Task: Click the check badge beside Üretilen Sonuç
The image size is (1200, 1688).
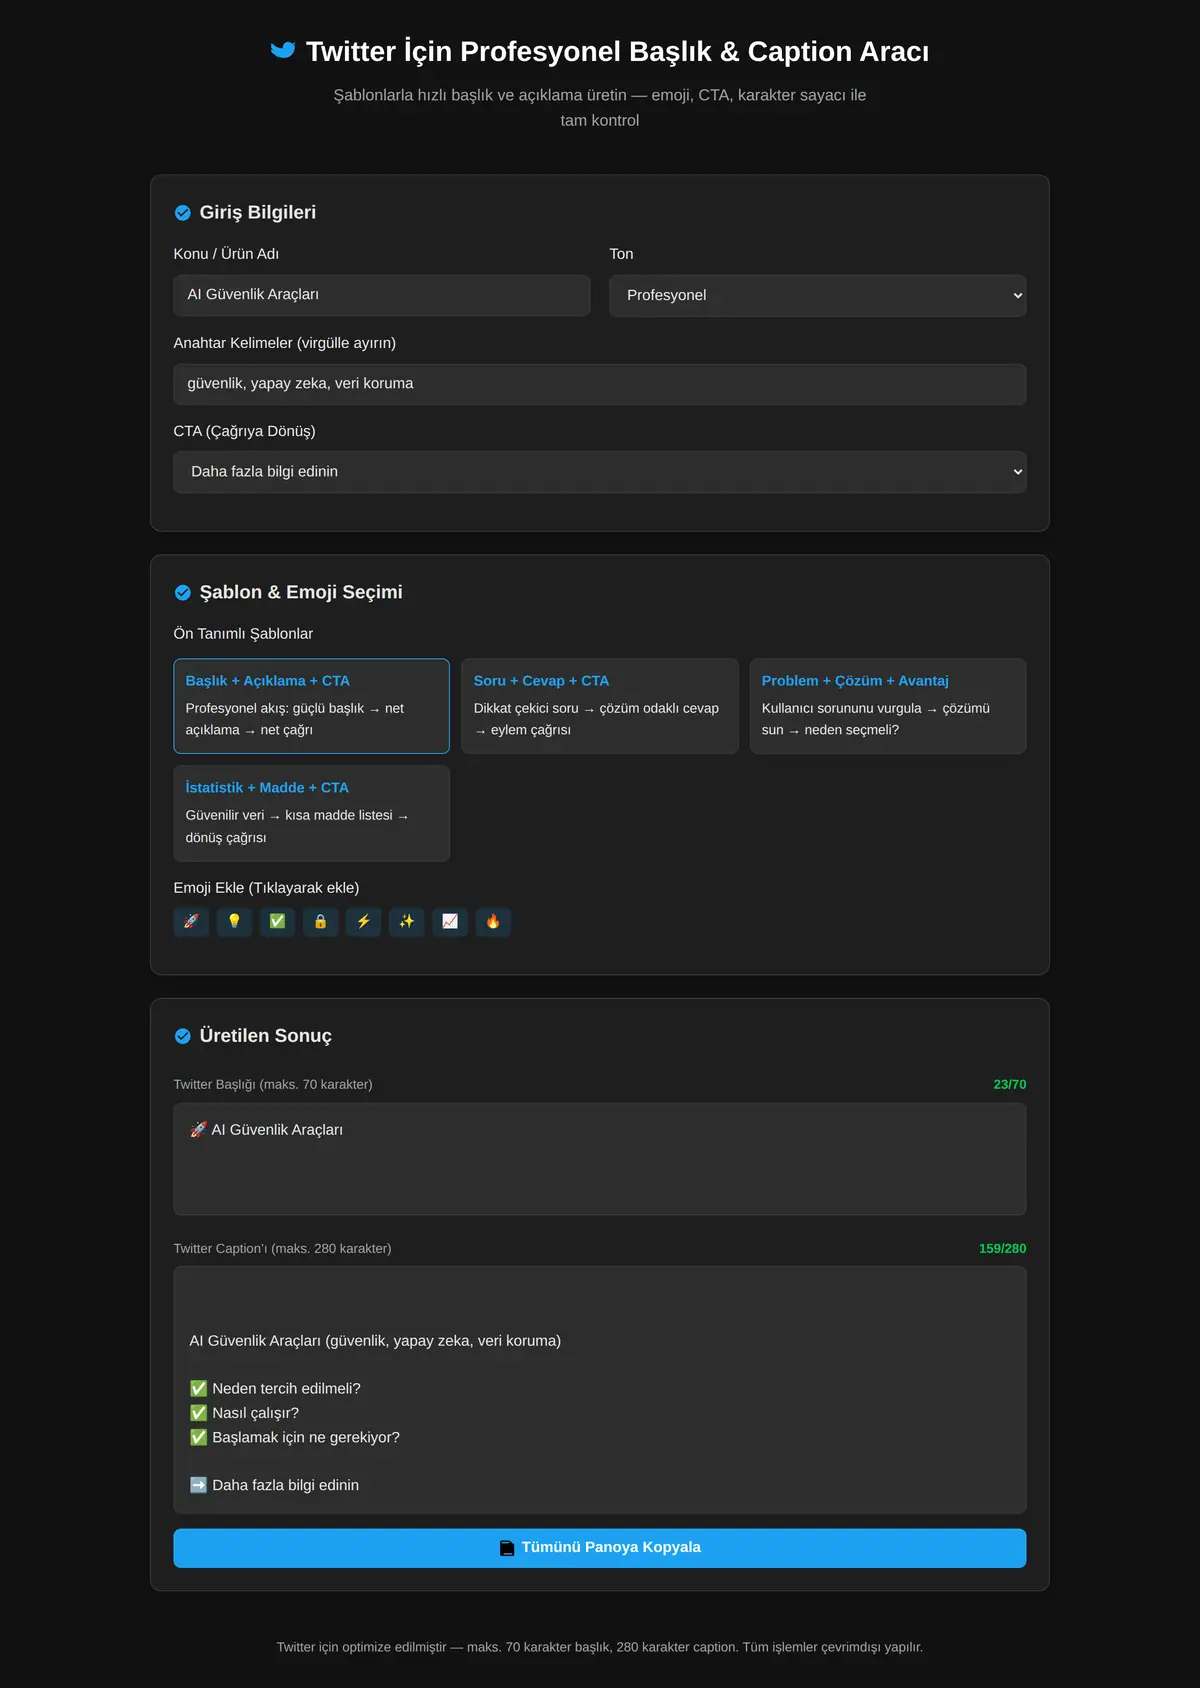Action: click(x=183, y=1036)
